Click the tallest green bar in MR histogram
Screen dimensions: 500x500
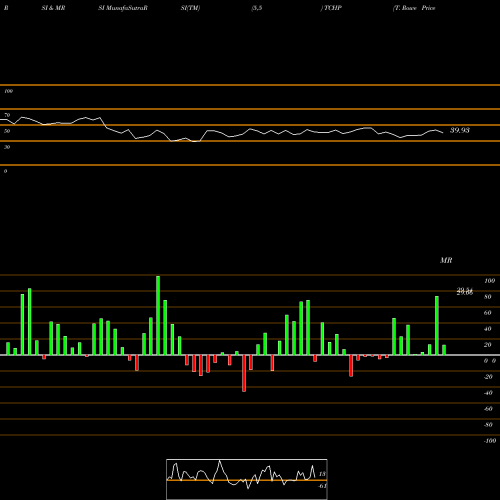click(x=158, y=315)
